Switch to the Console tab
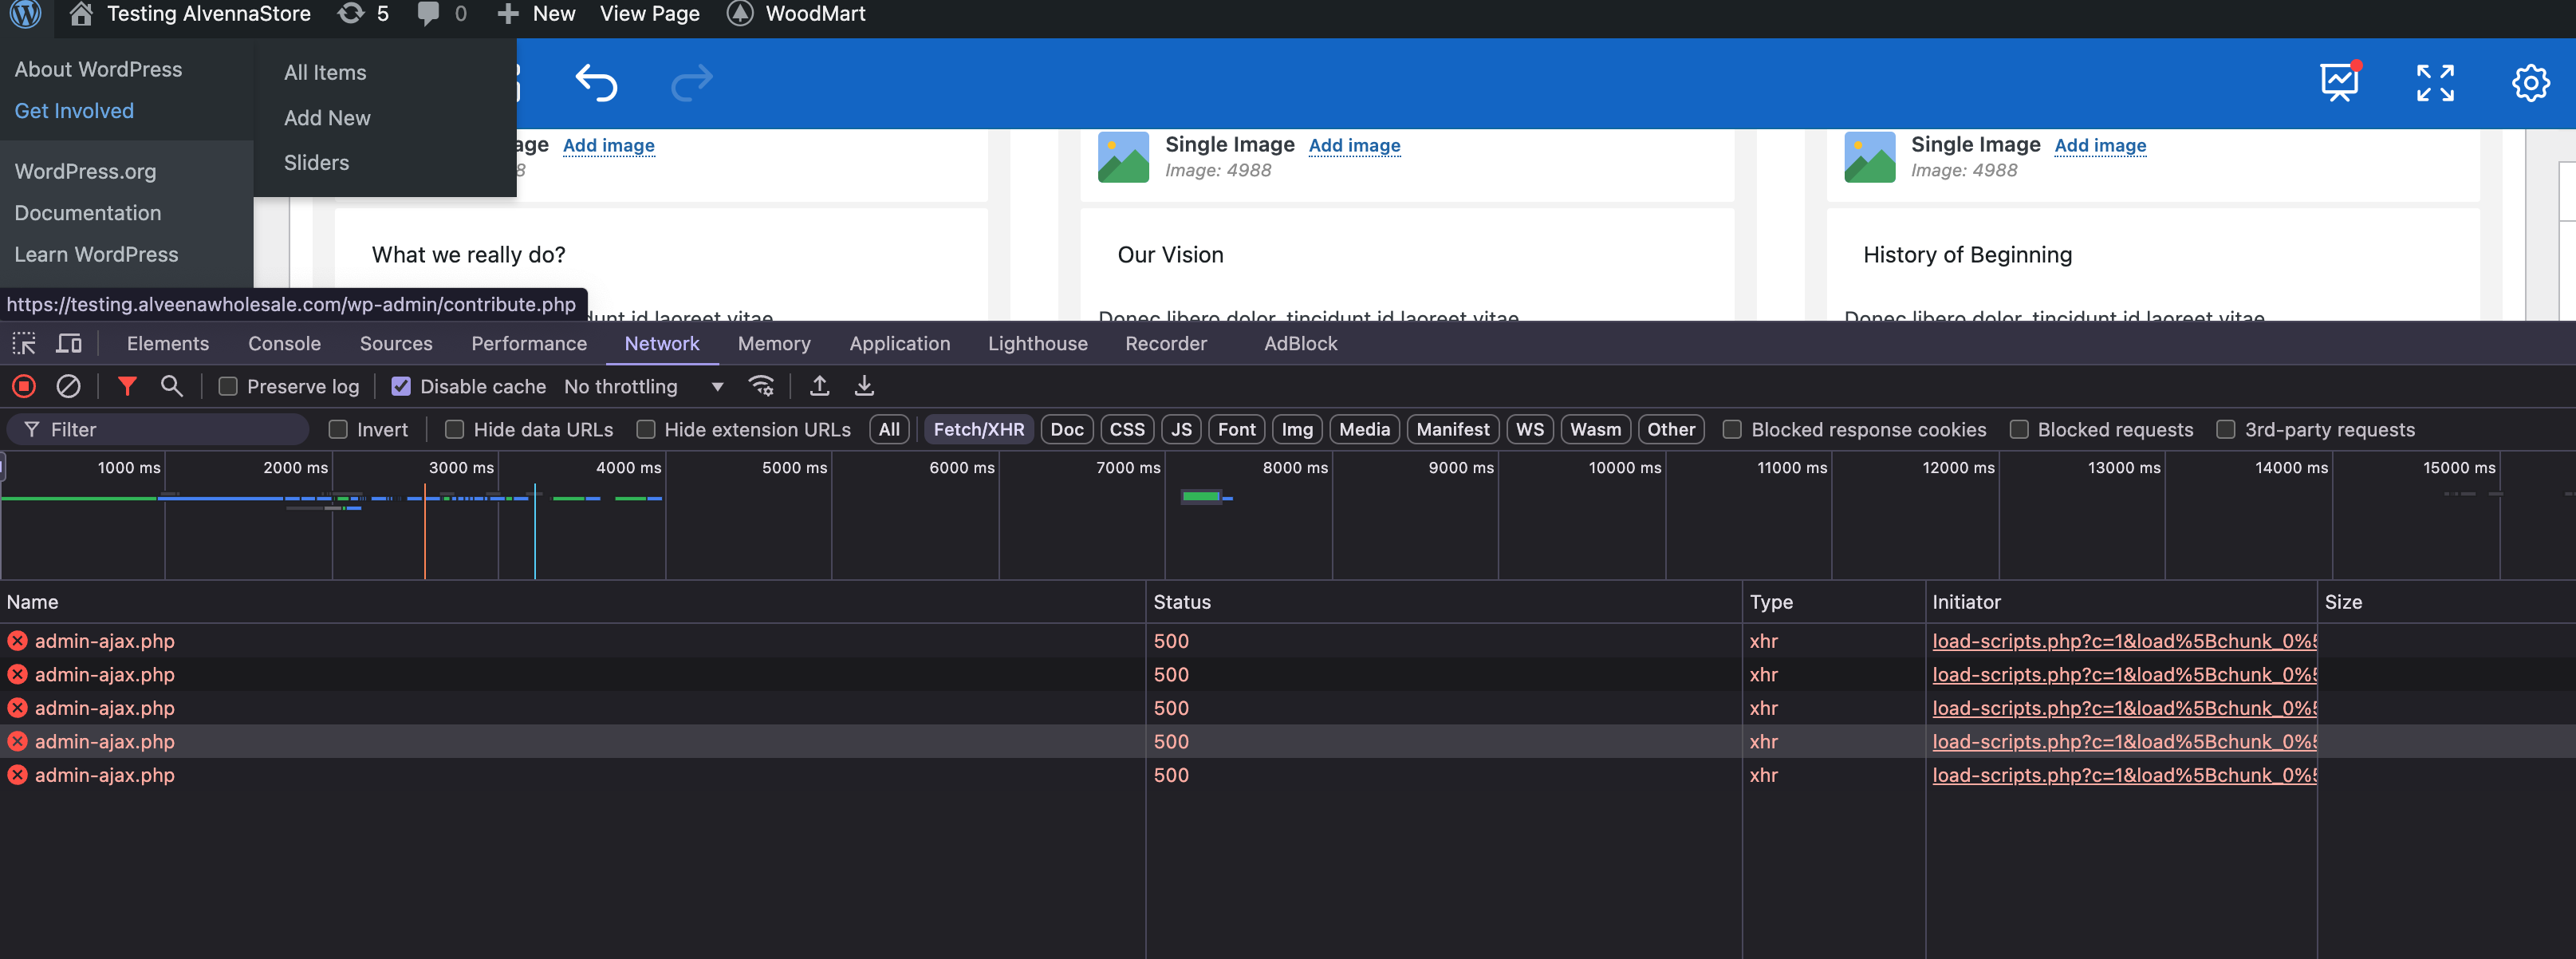 click(284, 344)
